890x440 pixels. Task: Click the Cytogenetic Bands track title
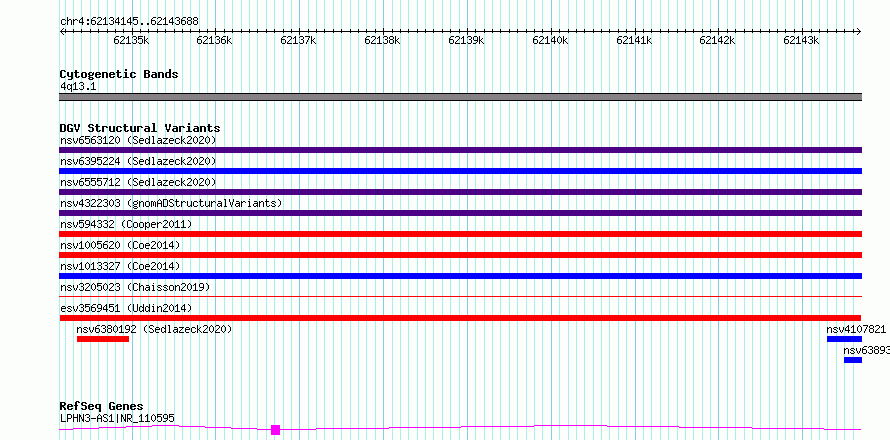coord(119,74)
